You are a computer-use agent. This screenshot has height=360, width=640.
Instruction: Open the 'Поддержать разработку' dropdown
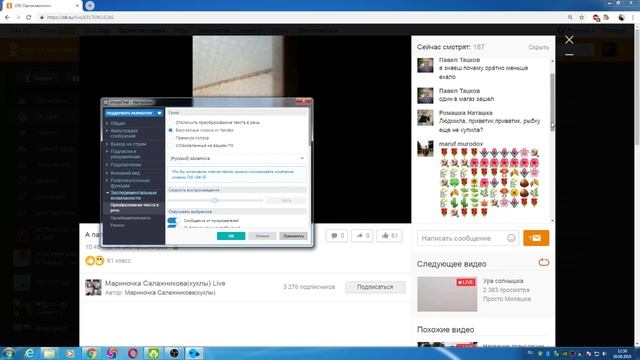click(x=134, y=113)
